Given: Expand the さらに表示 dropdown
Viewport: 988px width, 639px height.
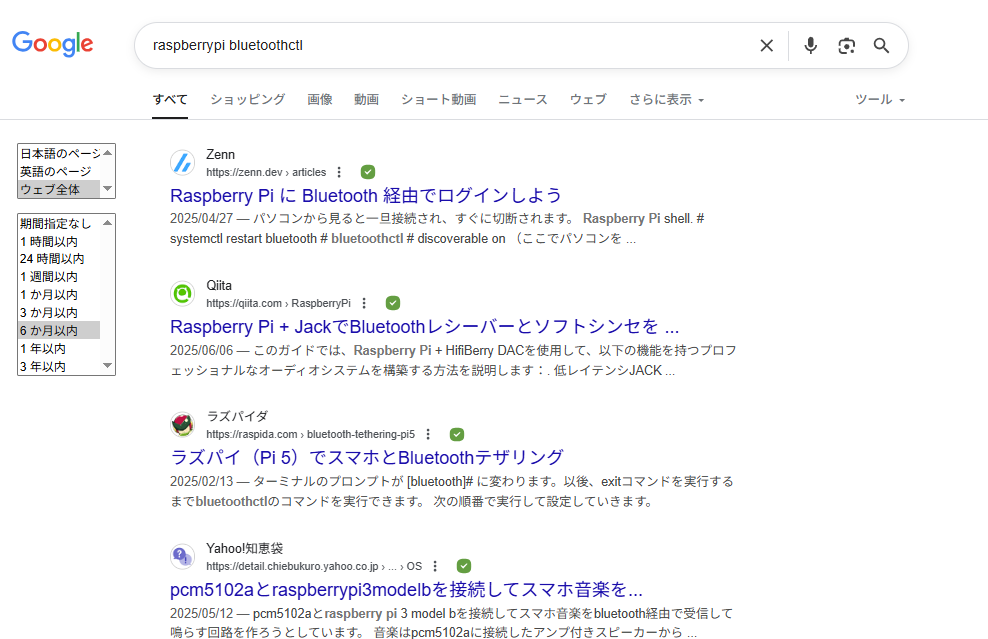Looking at the screenshot, I should 667,100.
